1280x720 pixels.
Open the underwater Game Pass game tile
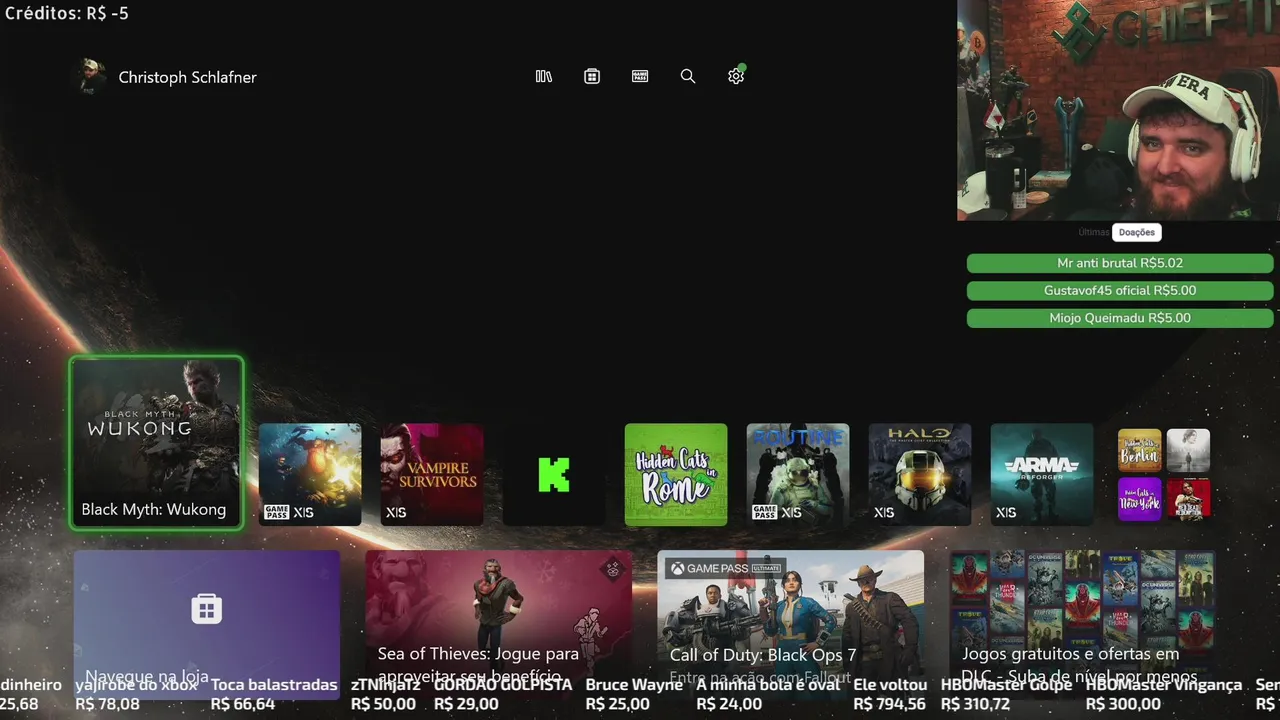[310, 474]
